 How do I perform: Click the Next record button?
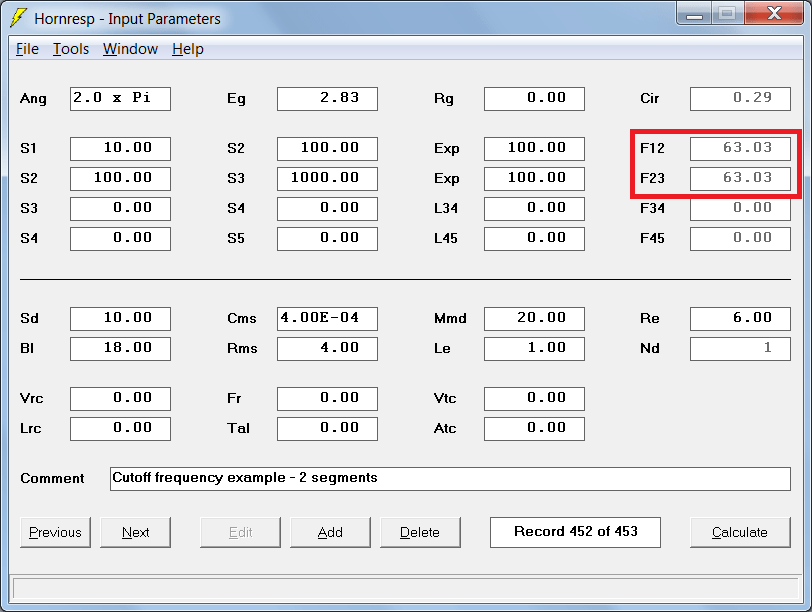tap(135, 532)
